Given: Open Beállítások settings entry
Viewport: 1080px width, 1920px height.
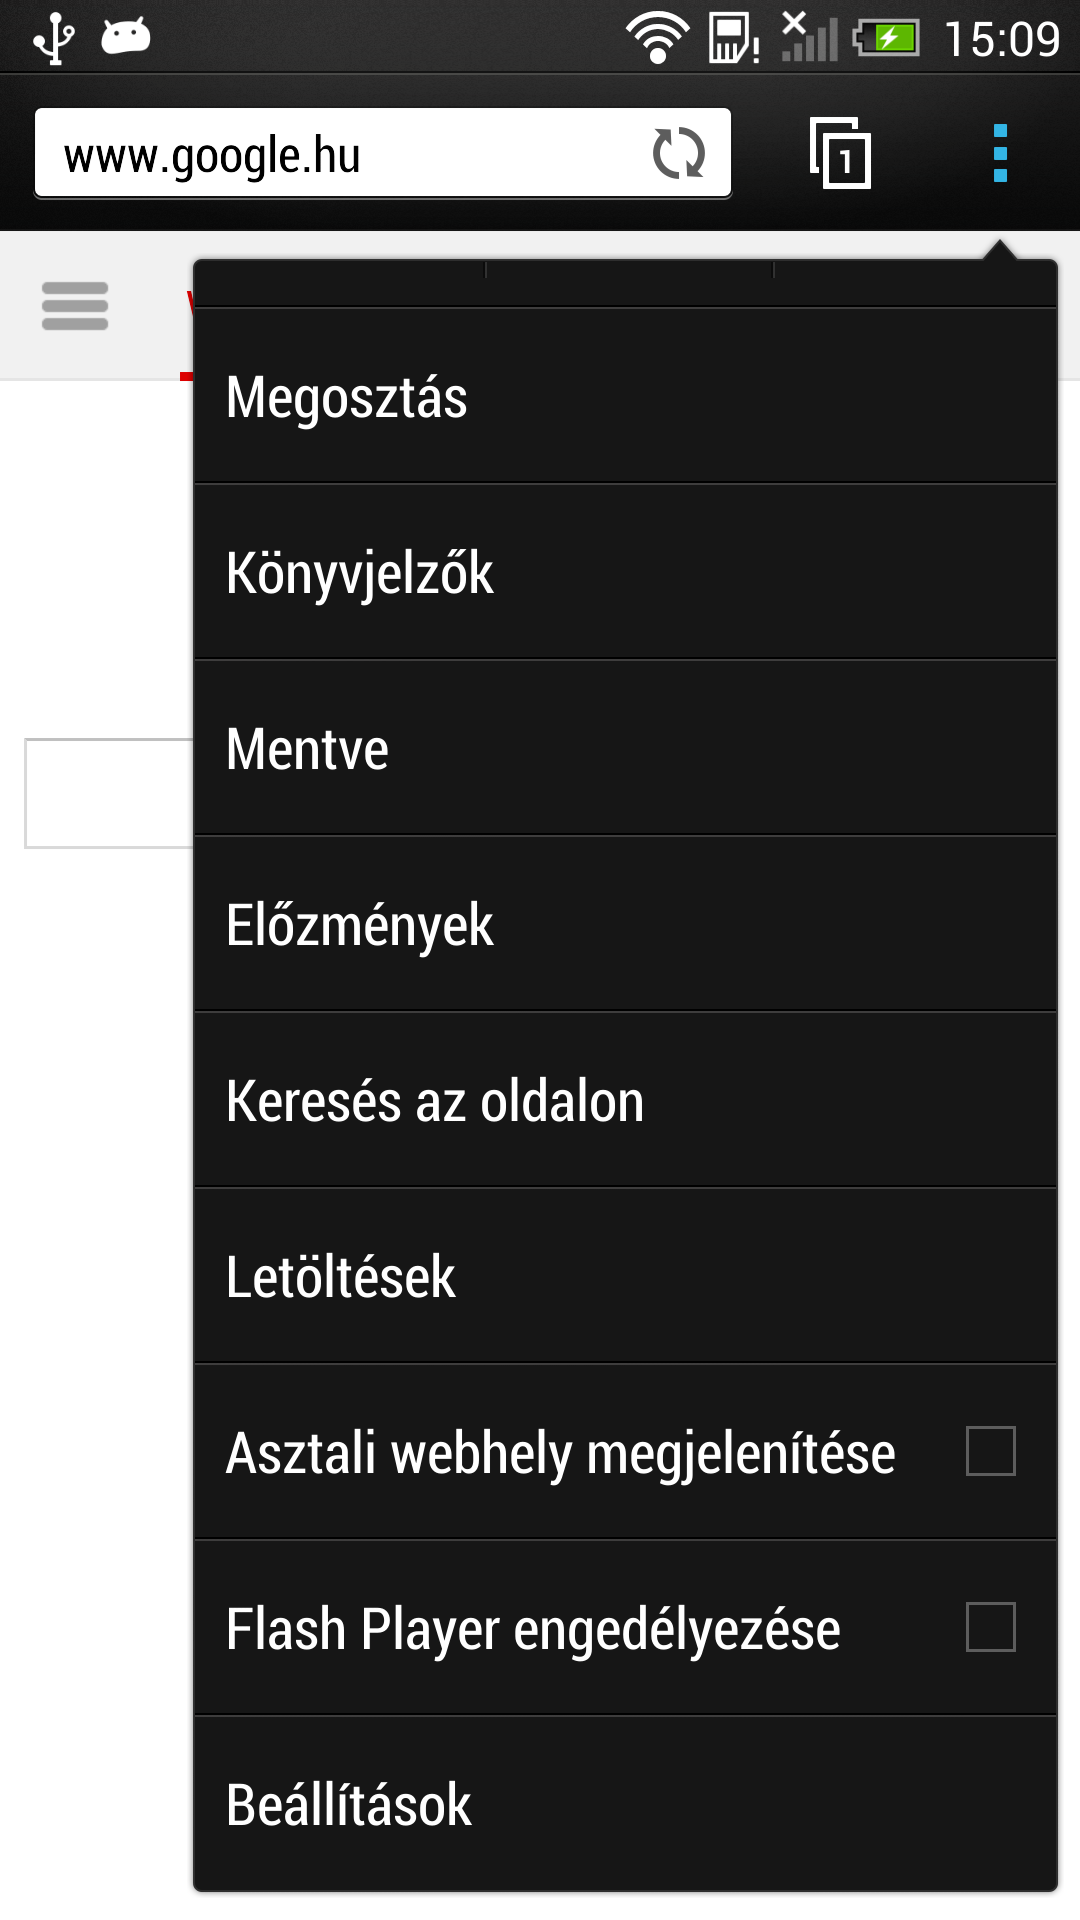Looking at the screenshot, I should coord(625,1805).
